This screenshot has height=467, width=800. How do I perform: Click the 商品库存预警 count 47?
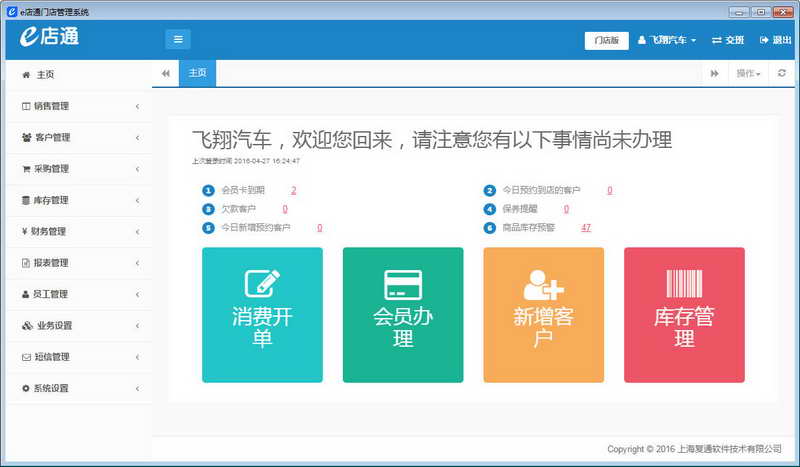586,228
